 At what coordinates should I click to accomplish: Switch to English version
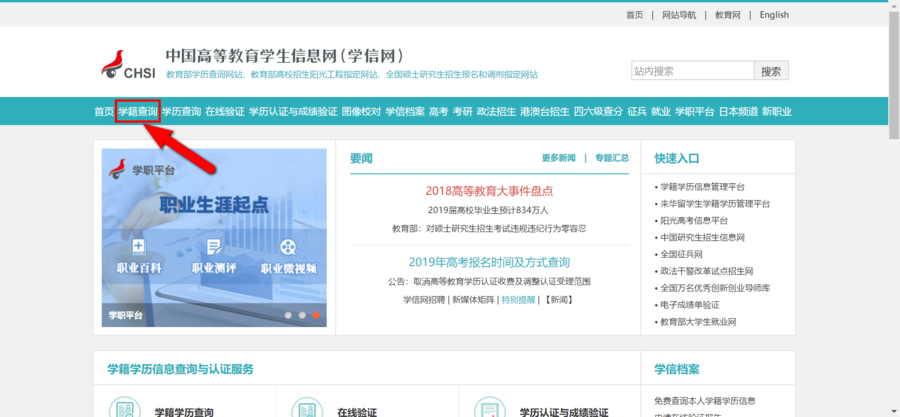pos(774,15)
